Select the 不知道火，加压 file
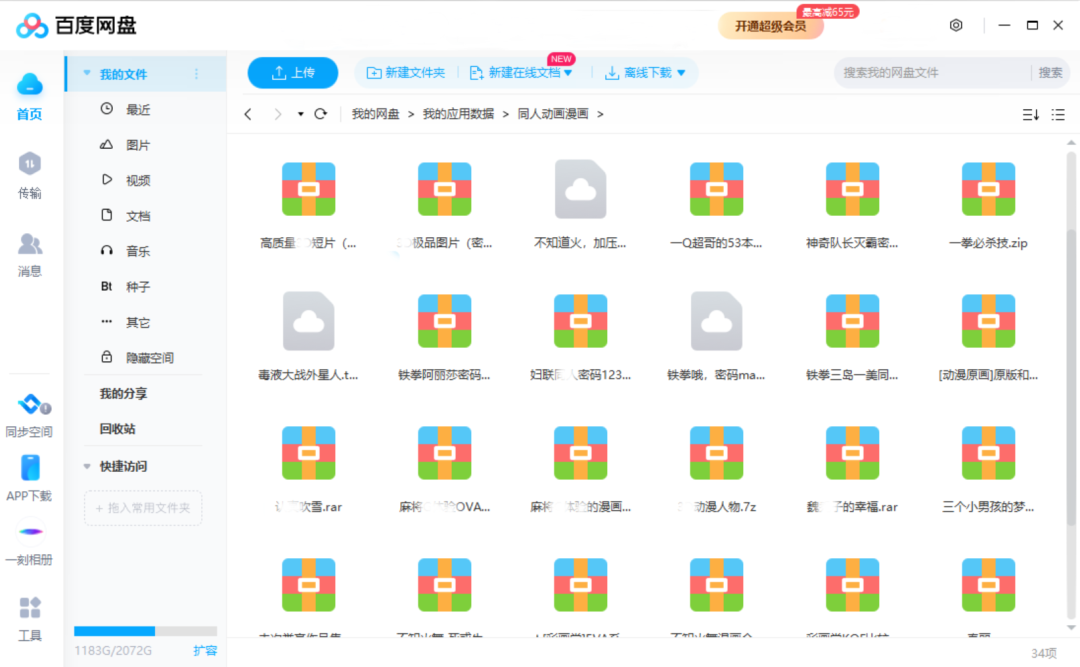The height and width of the screenshot is (667, 1080). [580, 205]
